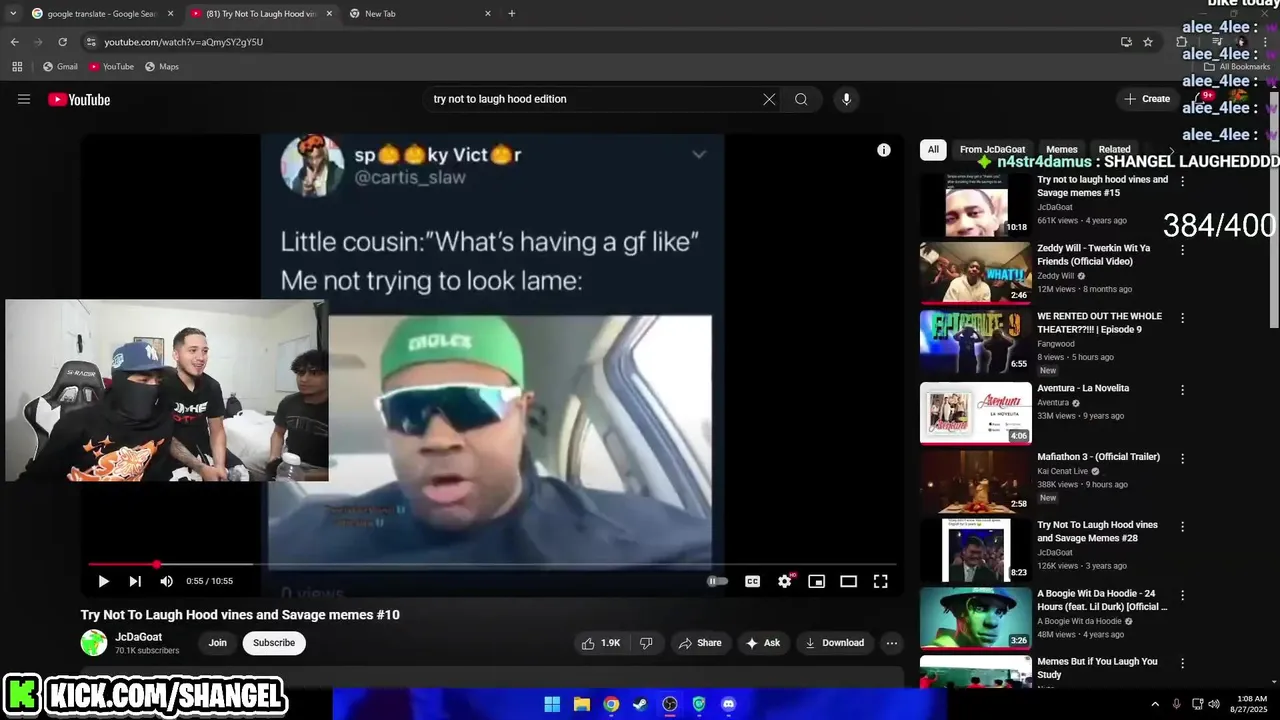Viewport: 1280px width, 720px height.
Task: Open JcDaGoat channel name link
Action: coord(138,637)
